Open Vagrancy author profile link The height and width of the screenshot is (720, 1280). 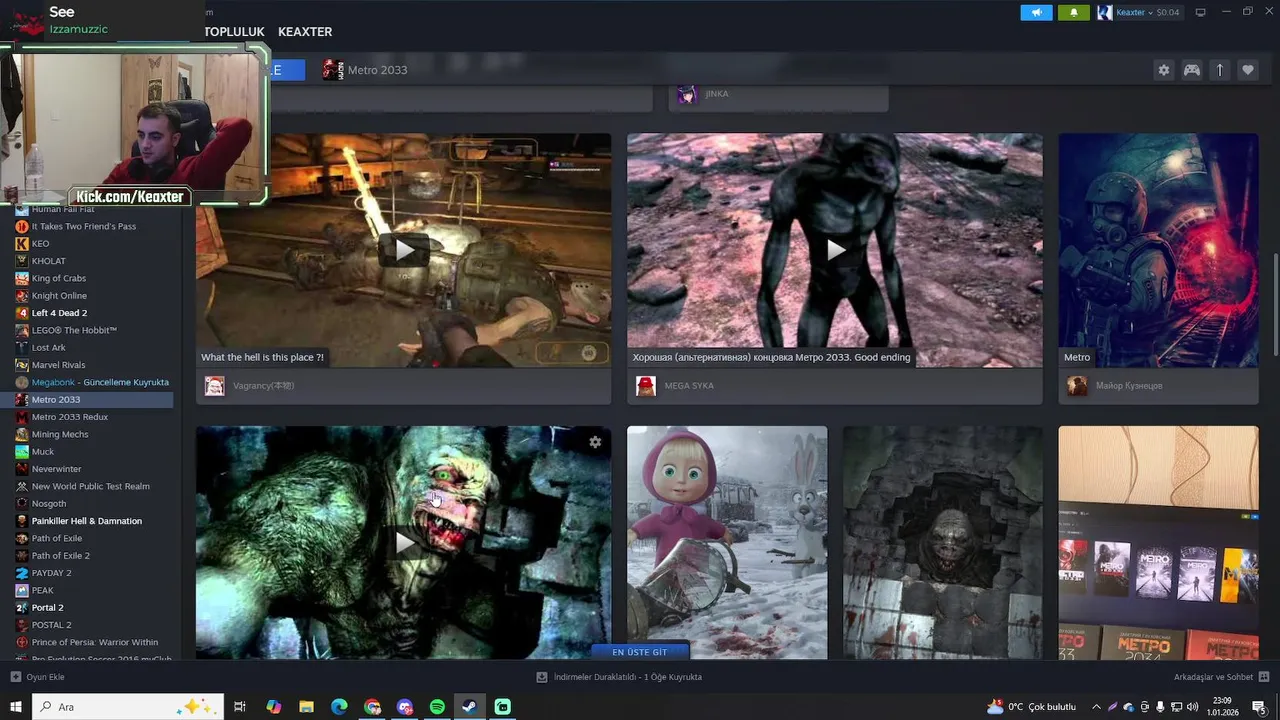click(x=263, y=386)
